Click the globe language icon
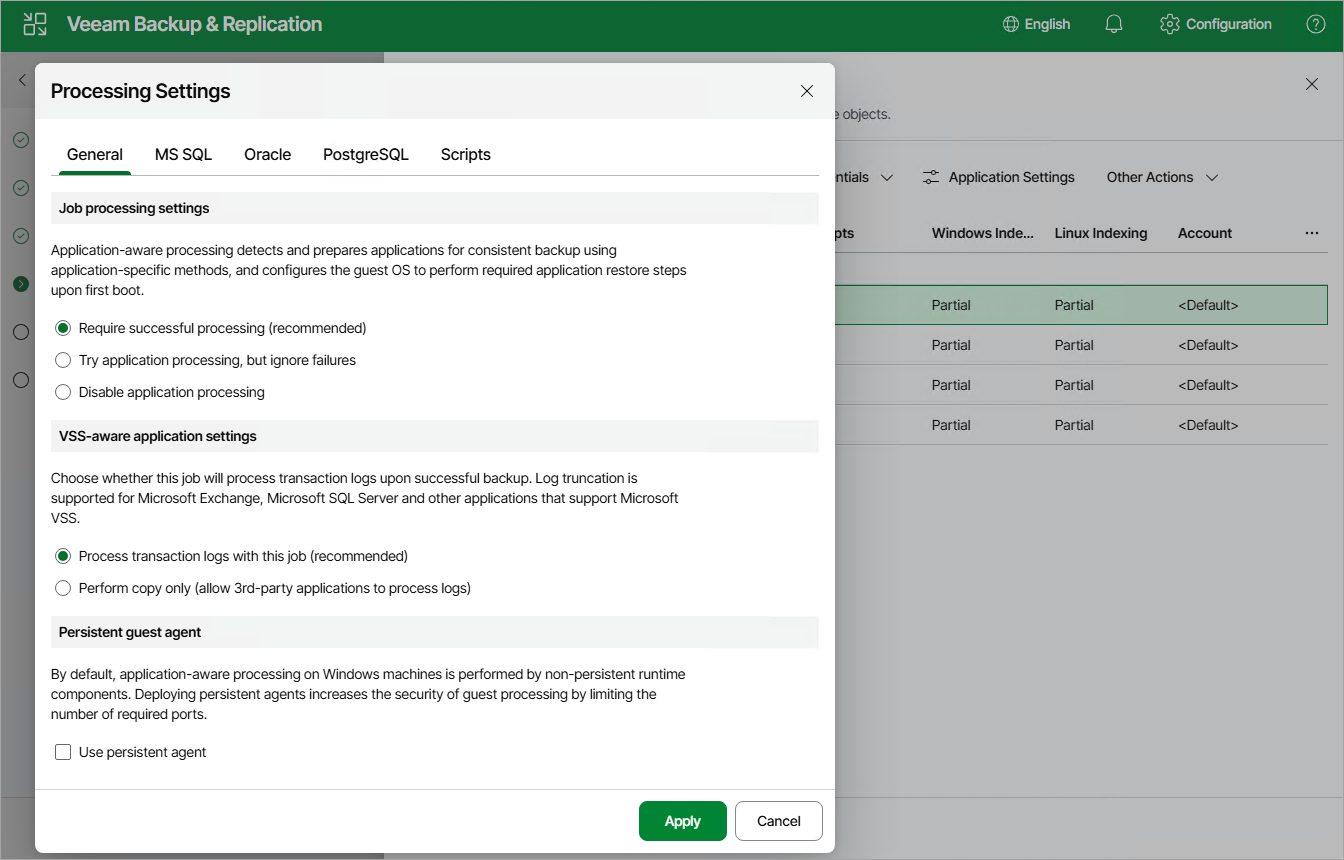The height and width of the screenshot is (860, 1344). [1011, 25]
